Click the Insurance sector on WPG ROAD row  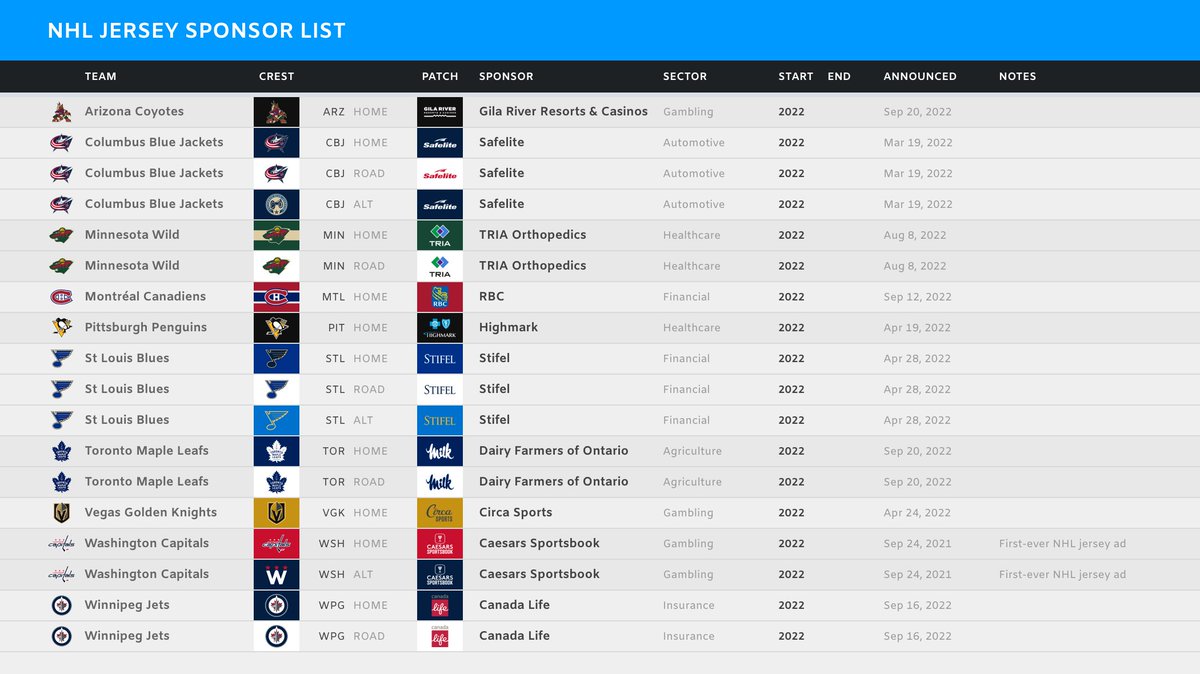[x=689, y=636]
